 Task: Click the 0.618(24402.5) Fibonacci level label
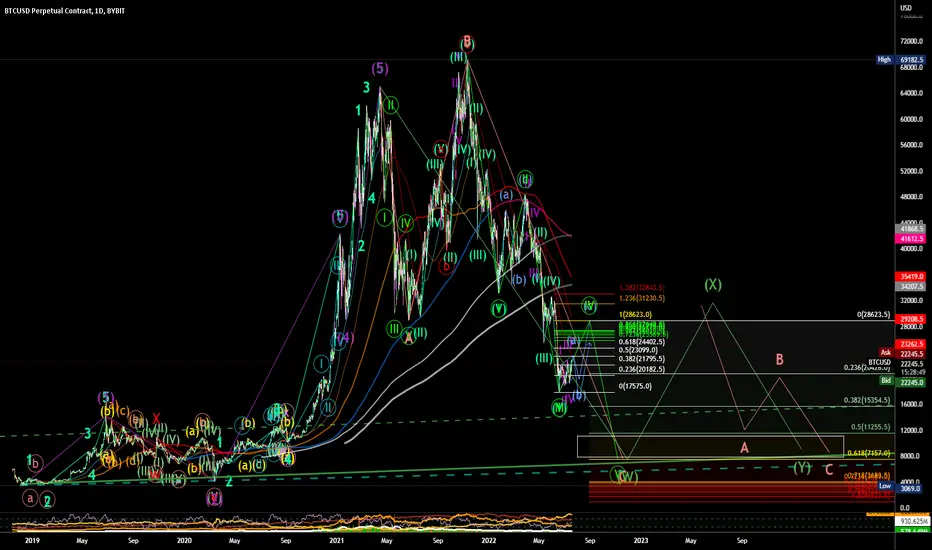click(x=642, y=342)
